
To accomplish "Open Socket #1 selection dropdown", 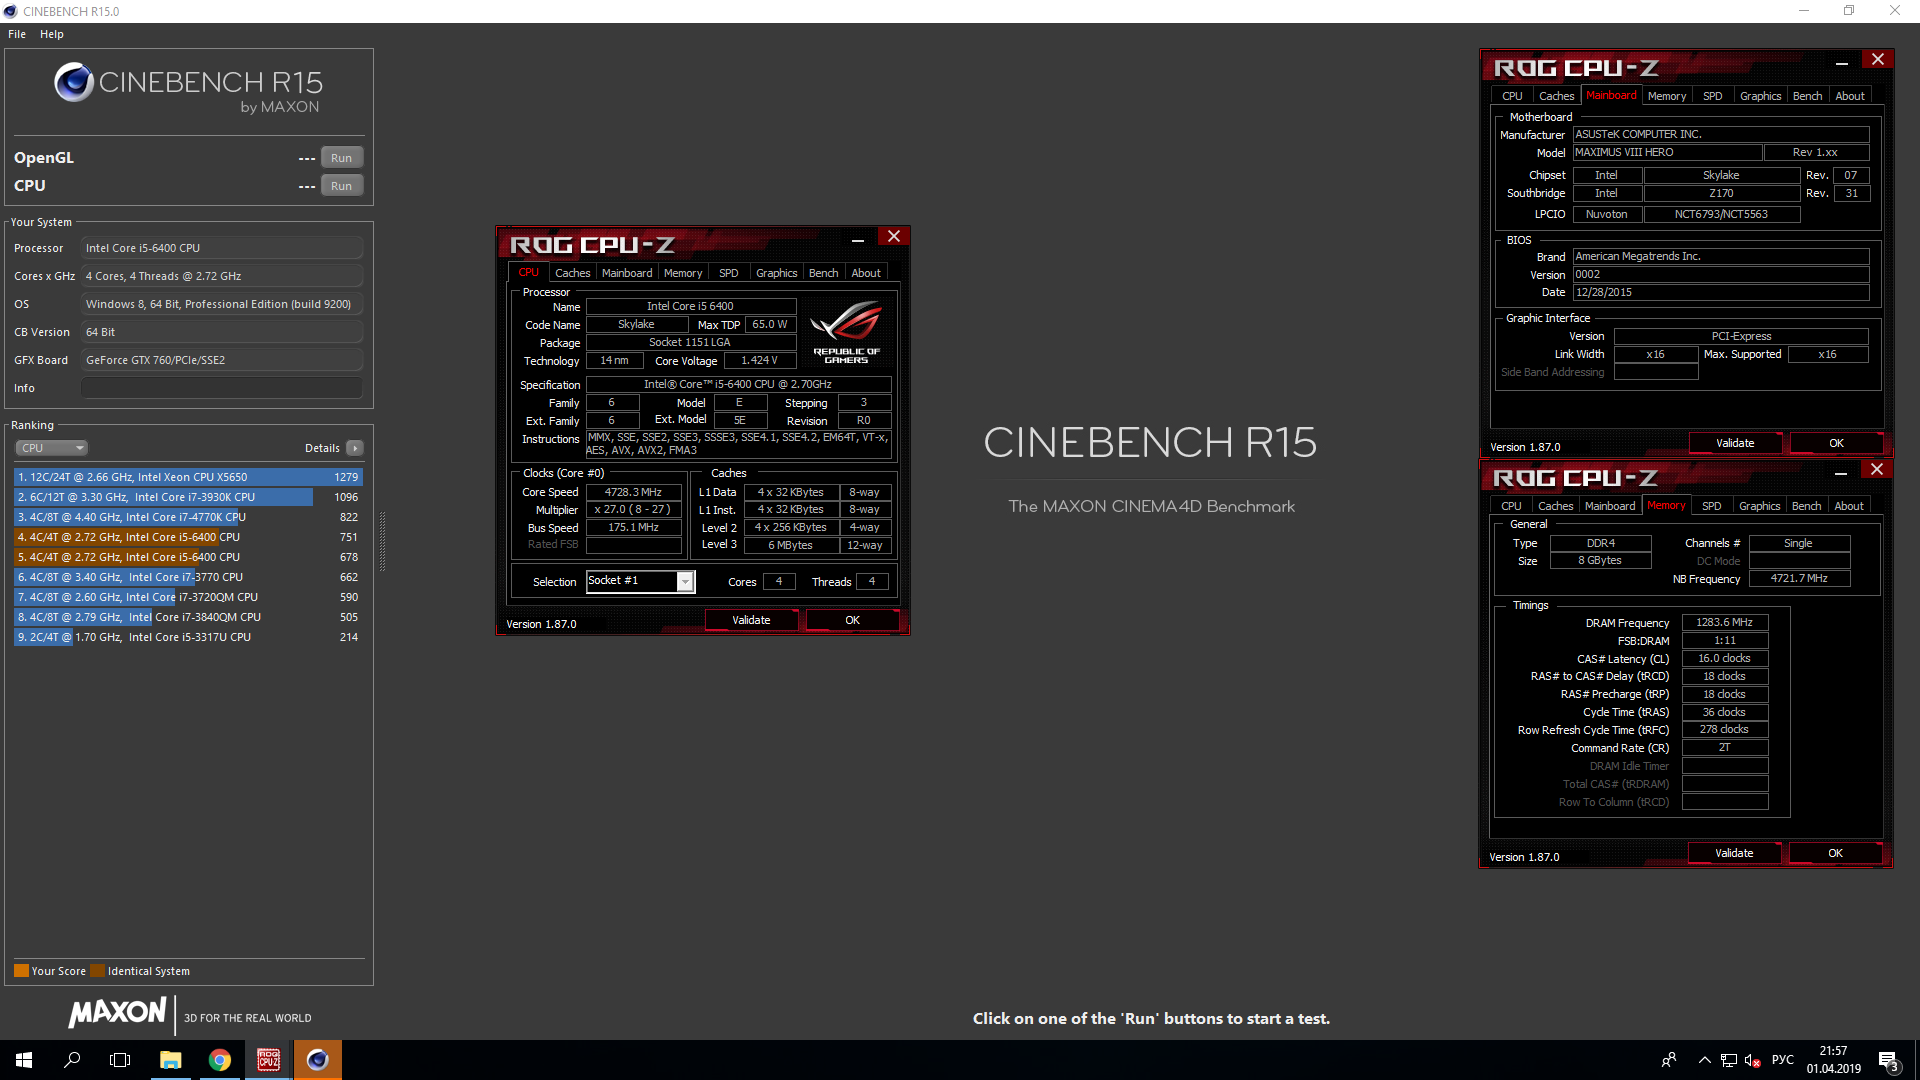I will (x=640, y=581).
